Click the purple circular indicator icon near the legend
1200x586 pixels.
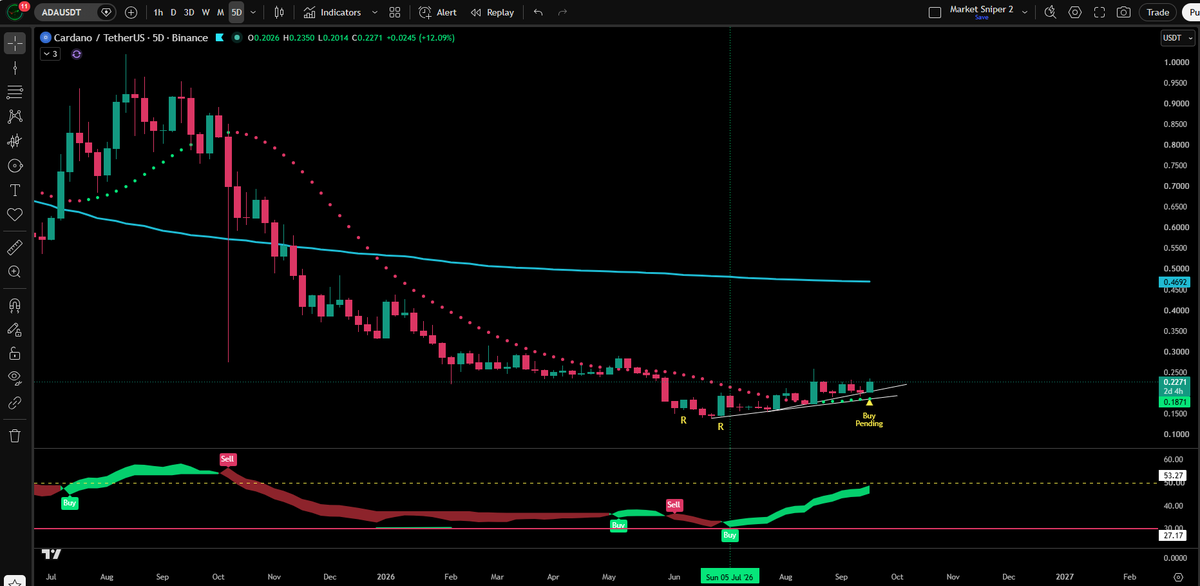tap(76, 54)
